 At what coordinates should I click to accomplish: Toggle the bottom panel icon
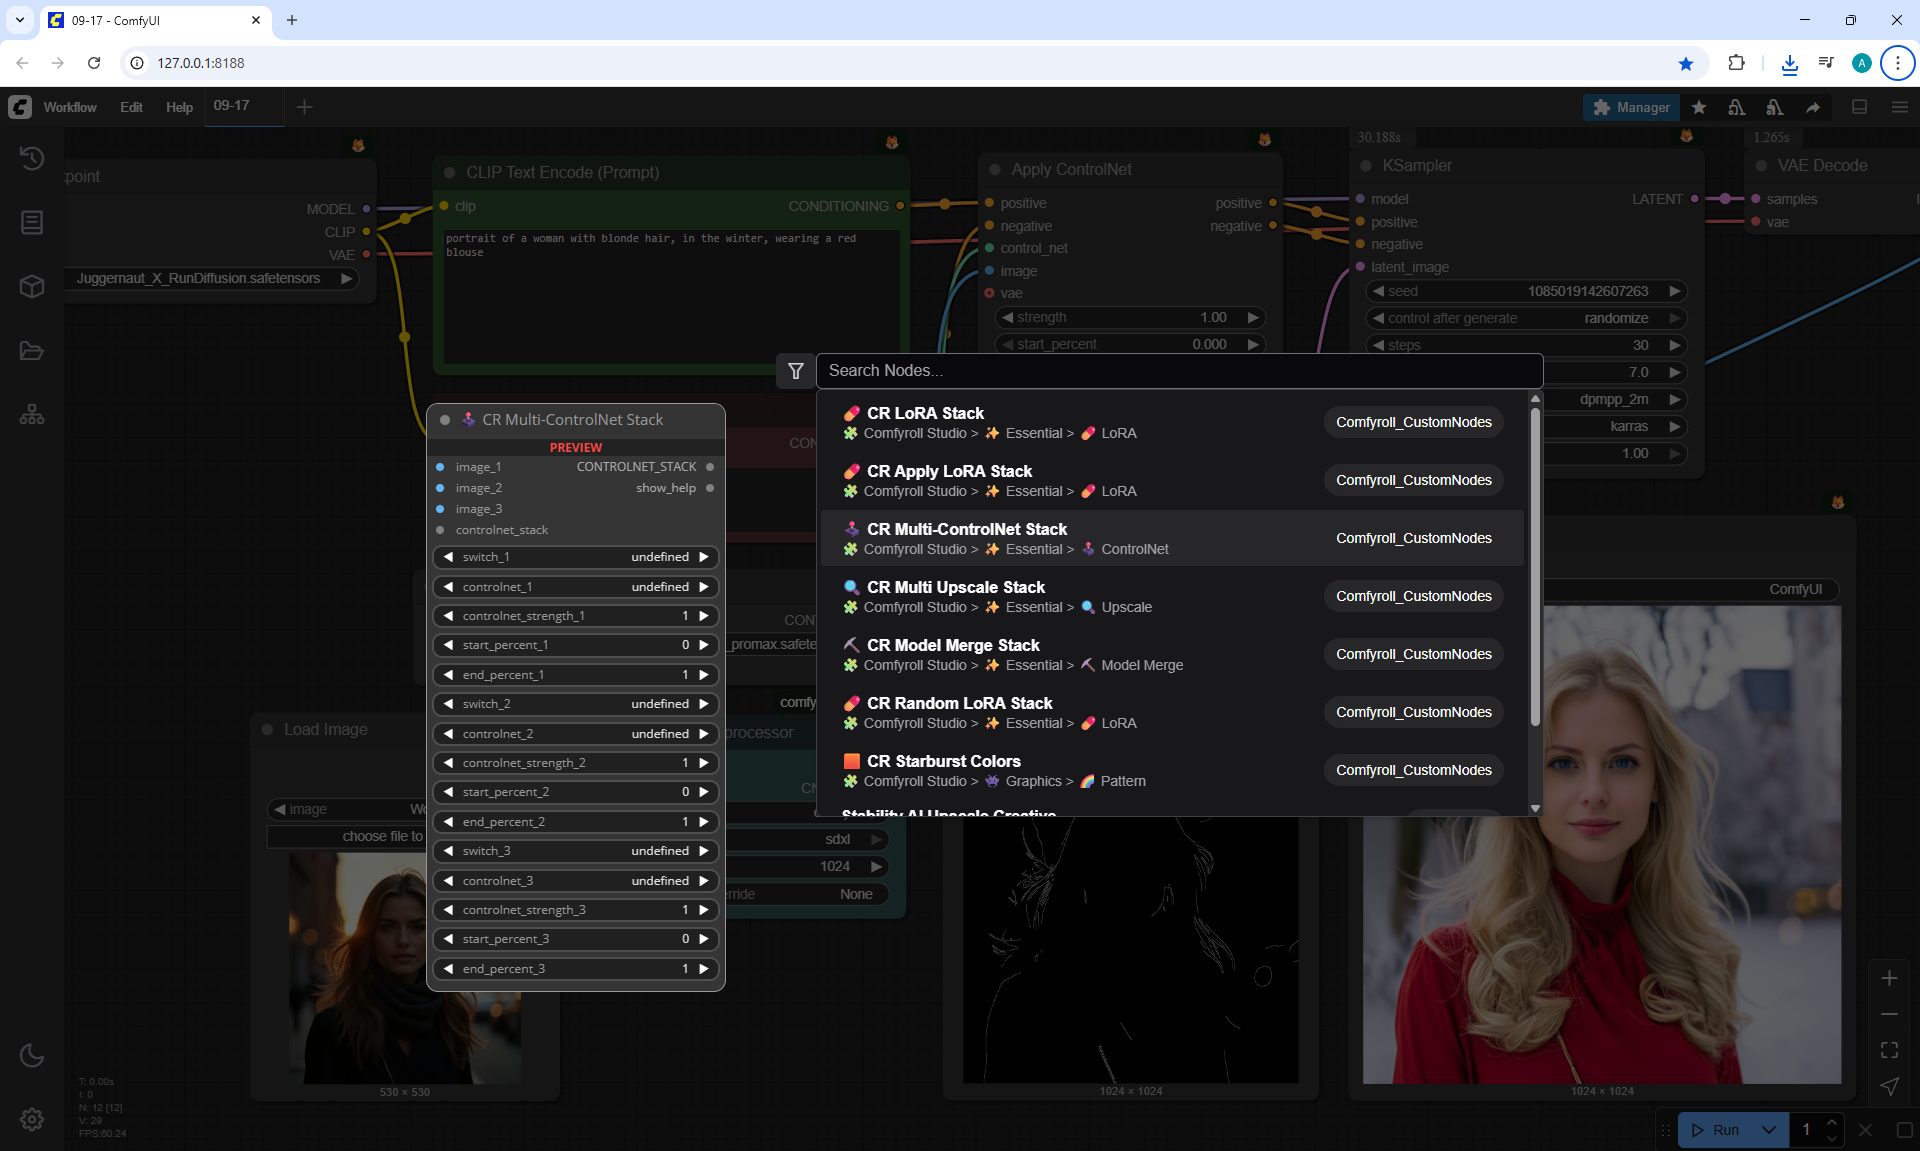coord(1859,107)
